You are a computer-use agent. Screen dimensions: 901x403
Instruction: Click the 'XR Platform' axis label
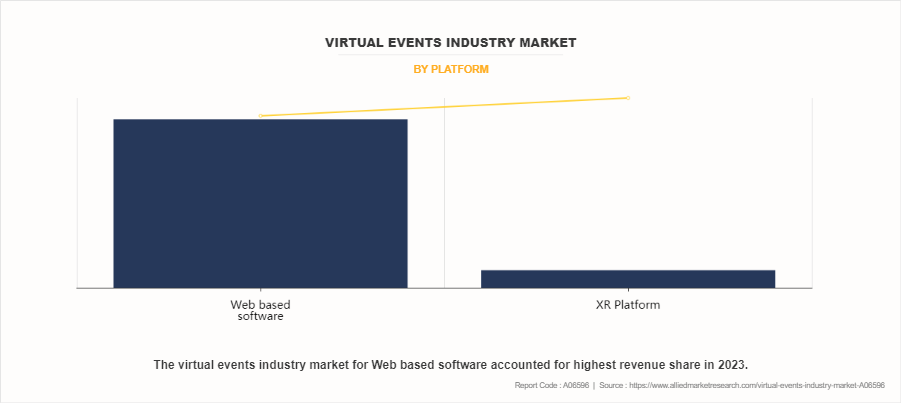coord(628,305)
